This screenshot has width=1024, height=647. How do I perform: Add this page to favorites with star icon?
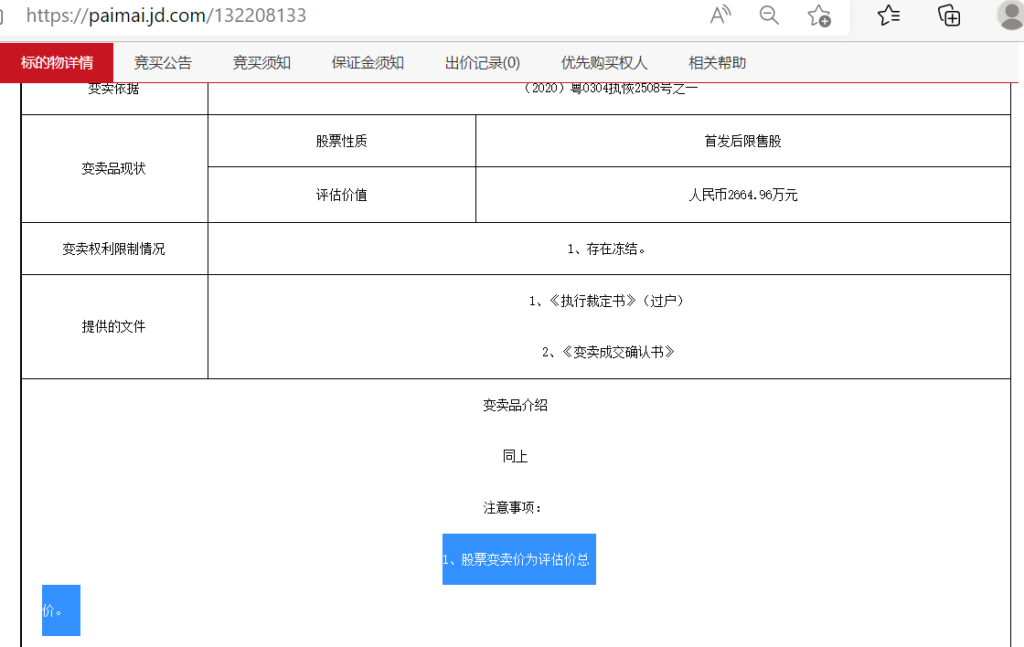pos(819,15)
